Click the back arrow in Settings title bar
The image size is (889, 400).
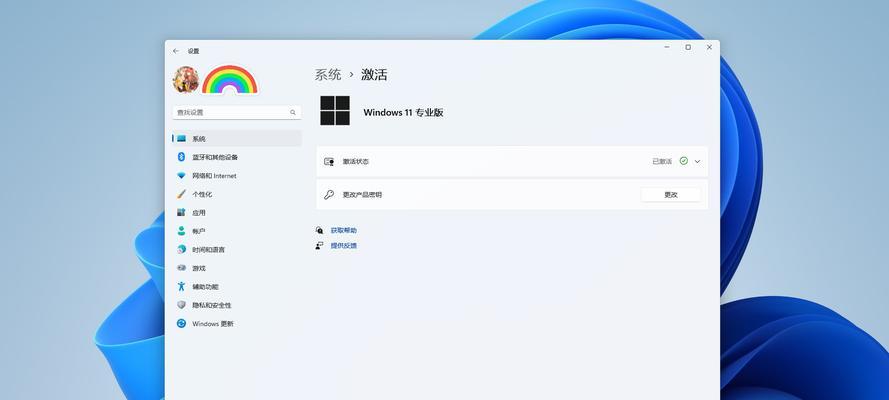176,51
